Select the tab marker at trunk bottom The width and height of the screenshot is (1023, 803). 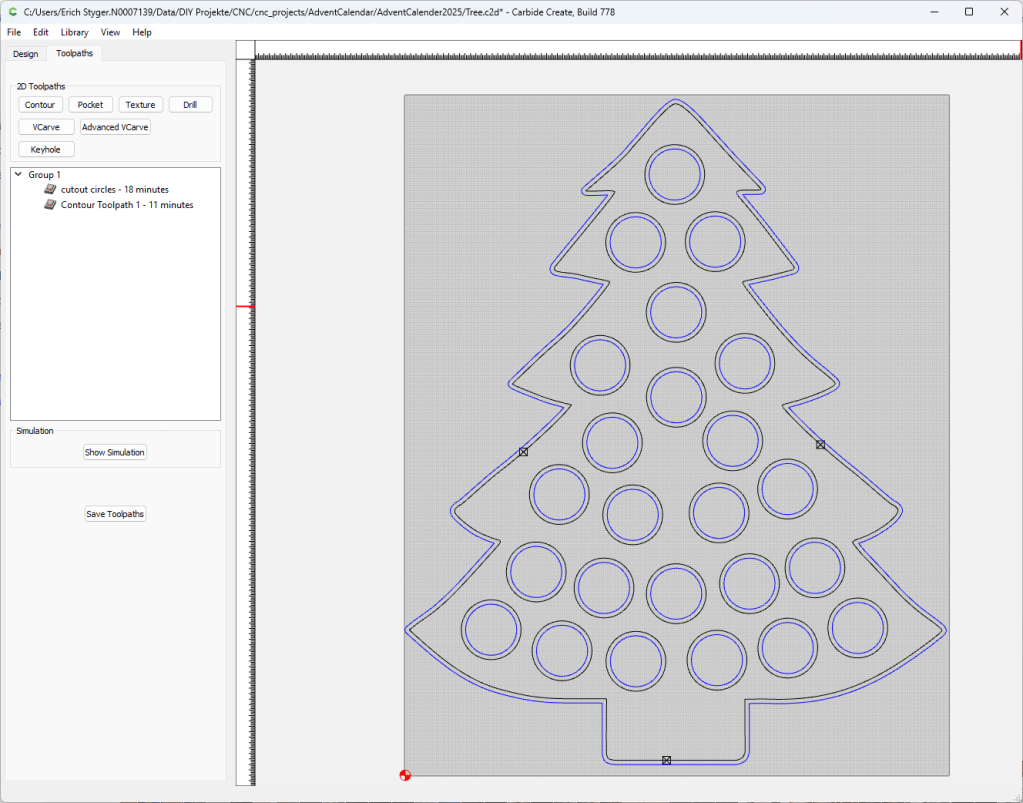(666, 761)
